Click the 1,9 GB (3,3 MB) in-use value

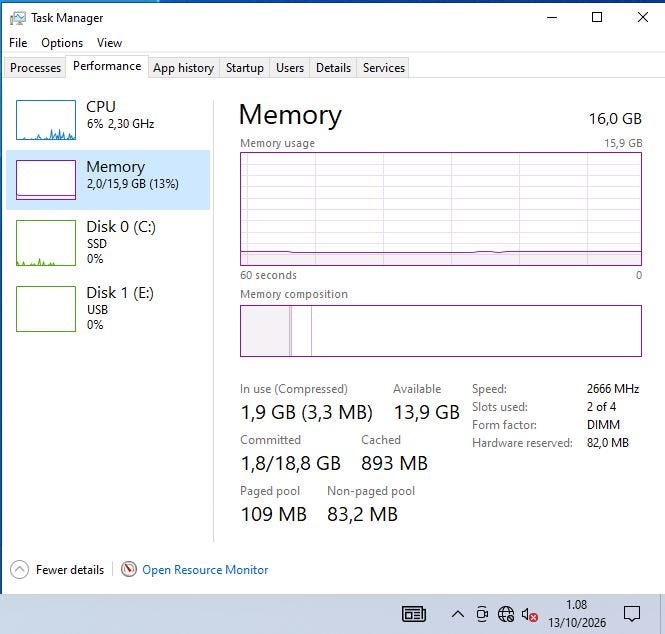click(307, 412)
